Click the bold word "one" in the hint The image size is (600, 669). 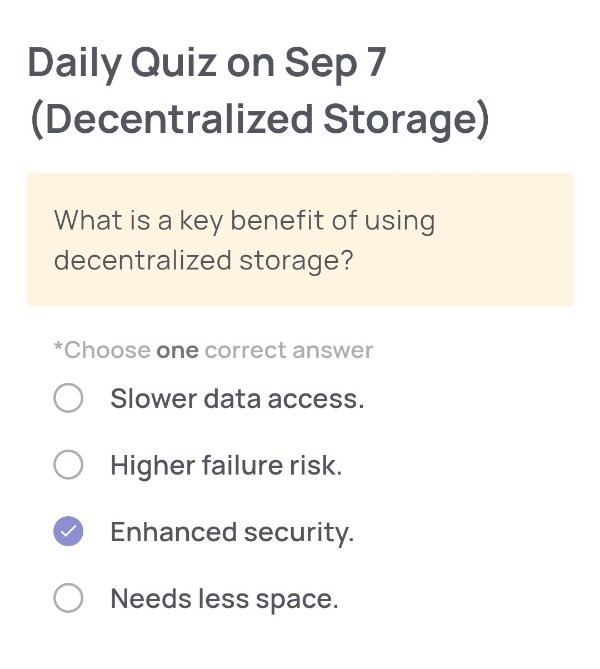(177, 350)
